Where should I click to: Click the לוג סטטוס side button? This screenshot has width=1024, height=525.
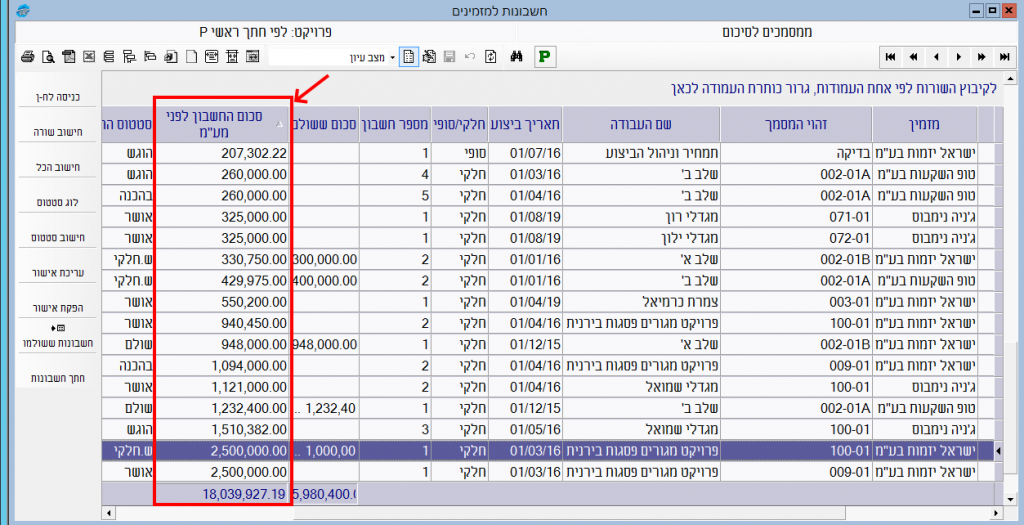pyautogui.click(x=58, y=202)
